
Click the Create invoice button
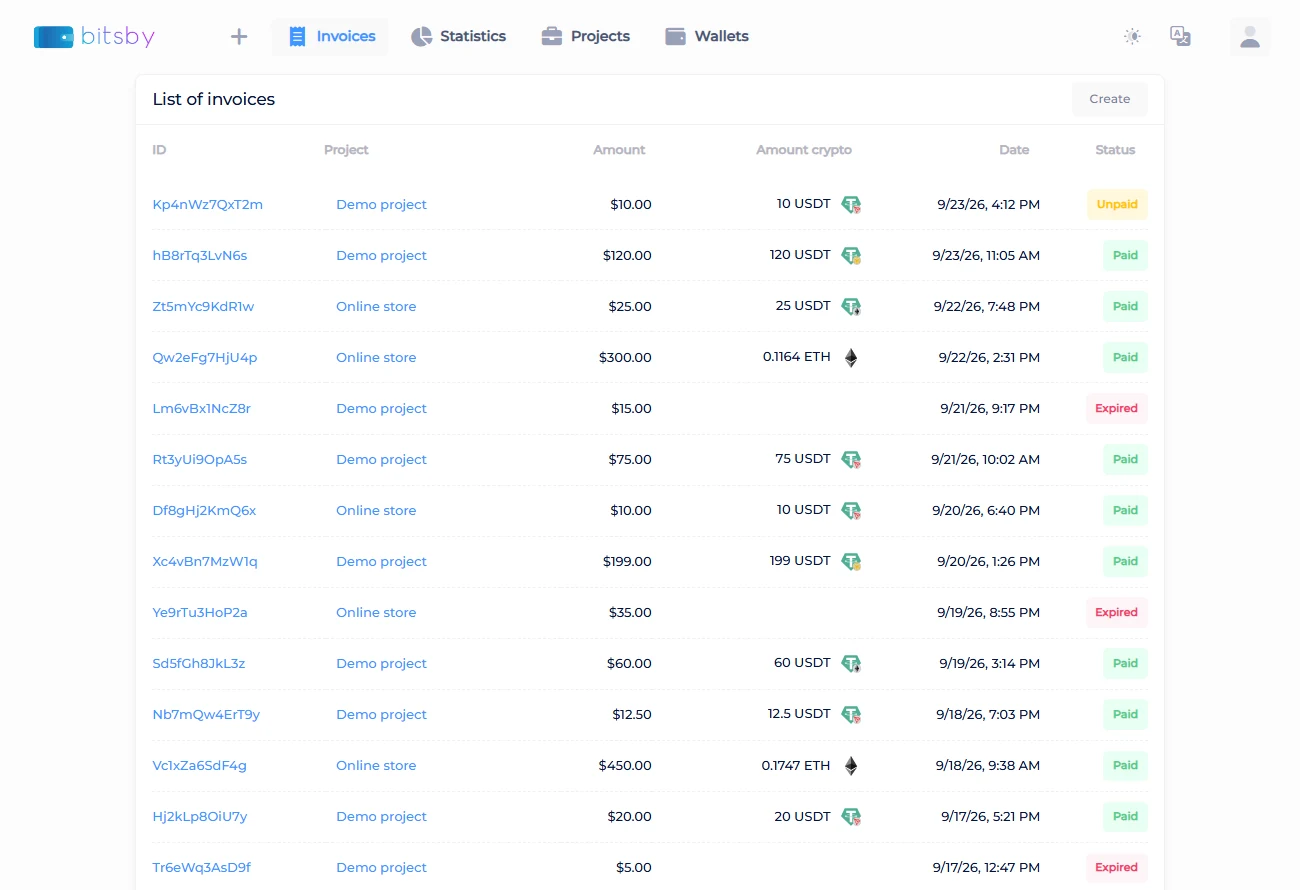[1110, 99]
